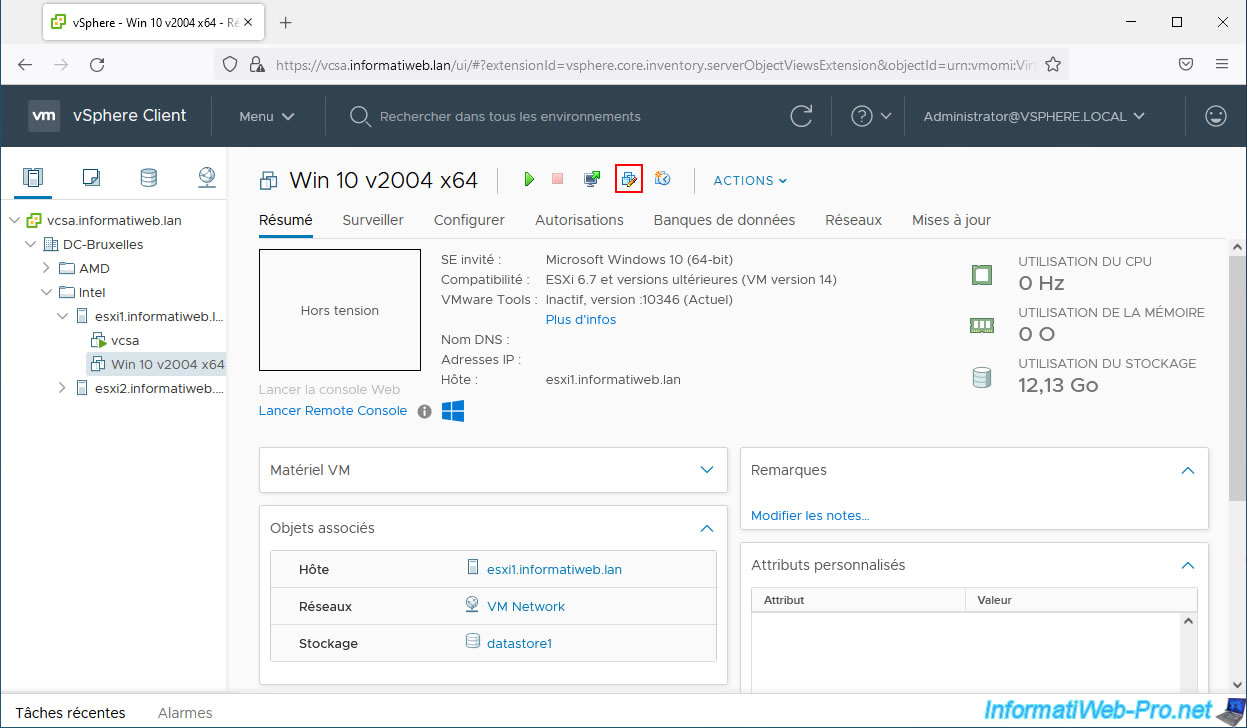This screenshot has width=1247, height=728.
Task: Refresh the vSphere Client with the refresh icon
Action: point(801,116)
